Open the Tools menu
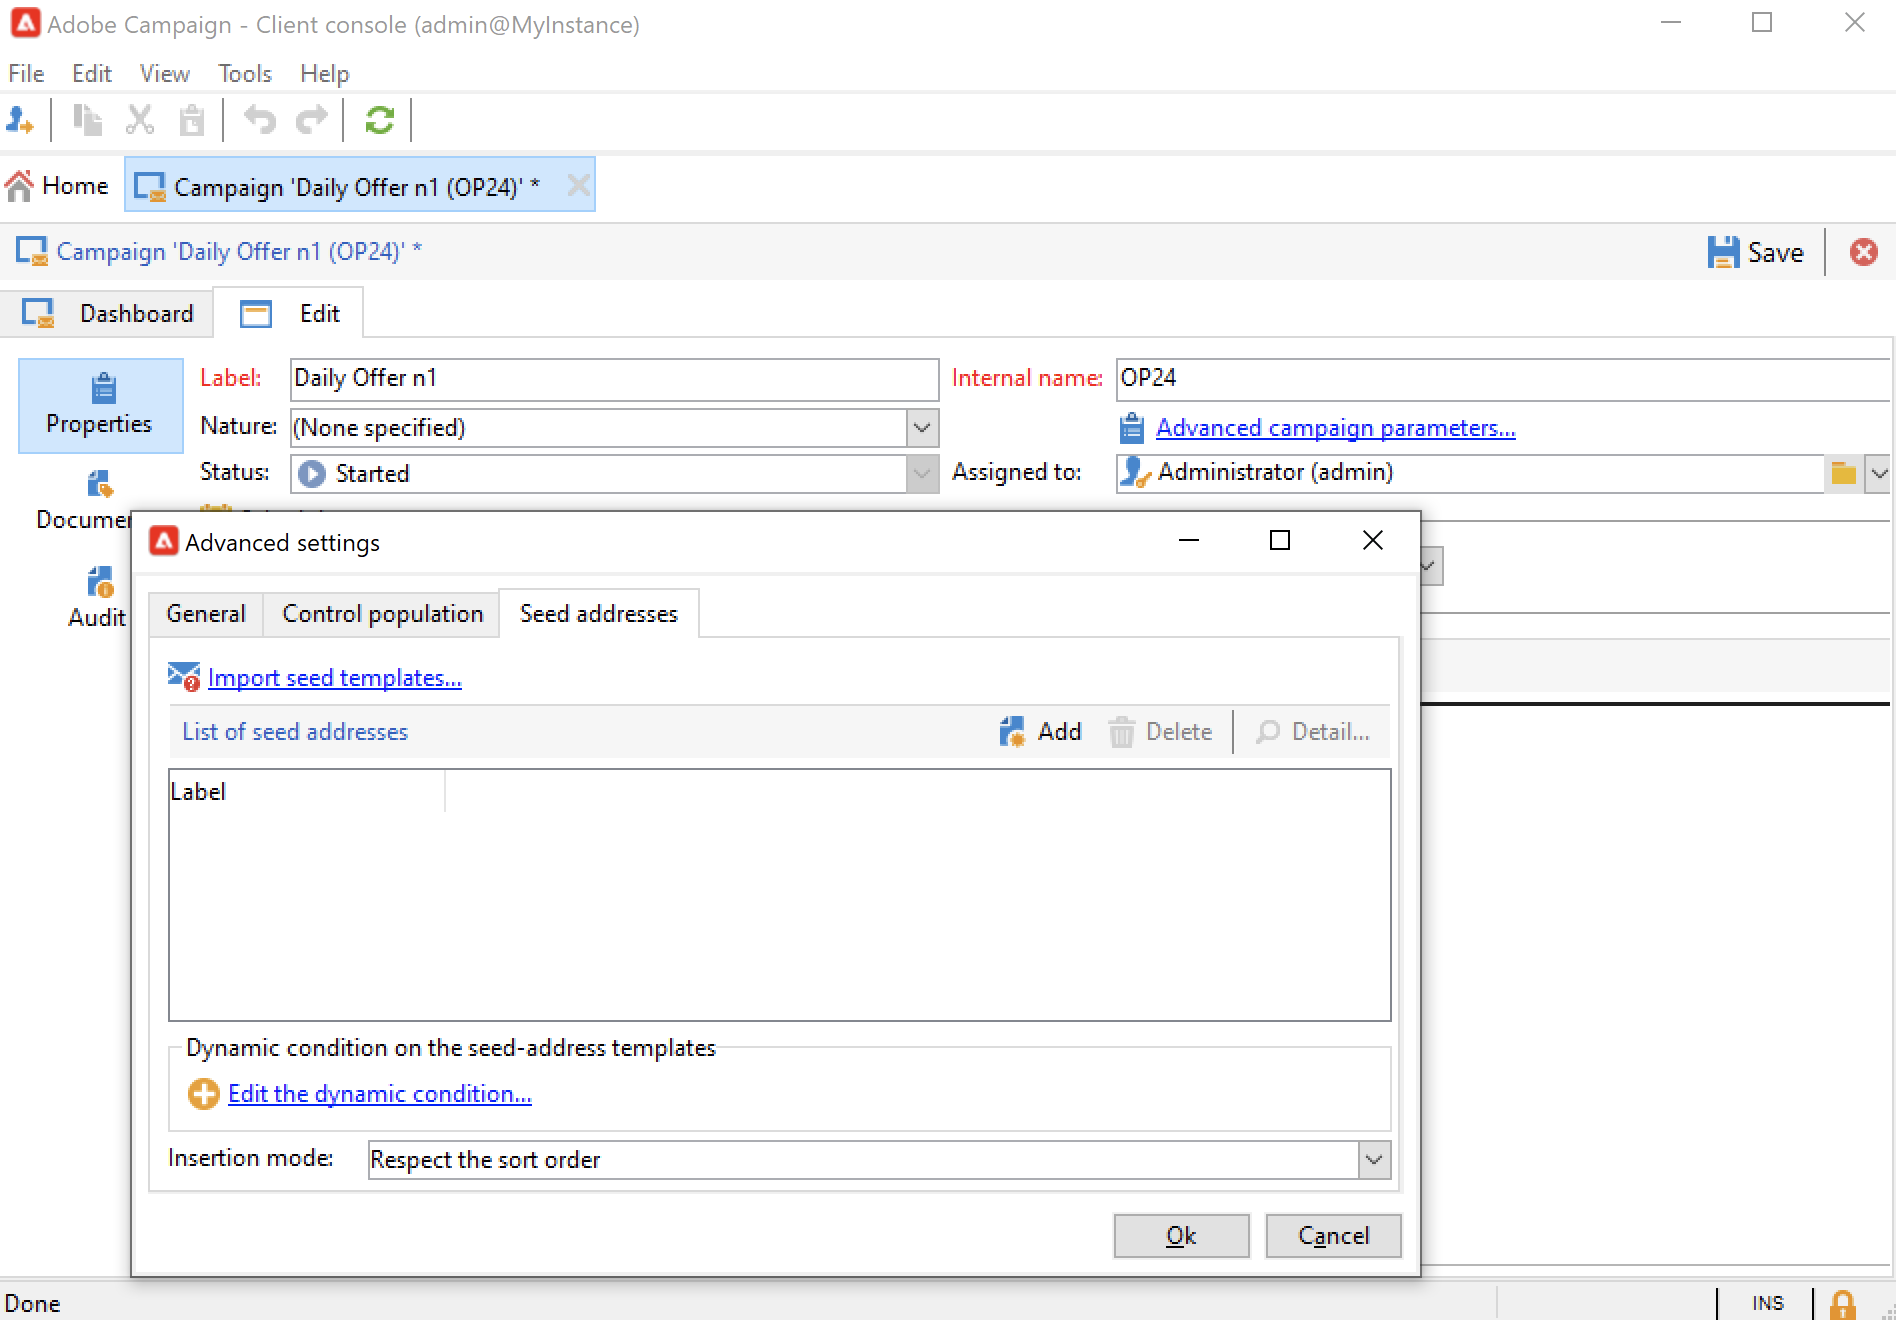The image size is (1896, 1320). (245, 74)
